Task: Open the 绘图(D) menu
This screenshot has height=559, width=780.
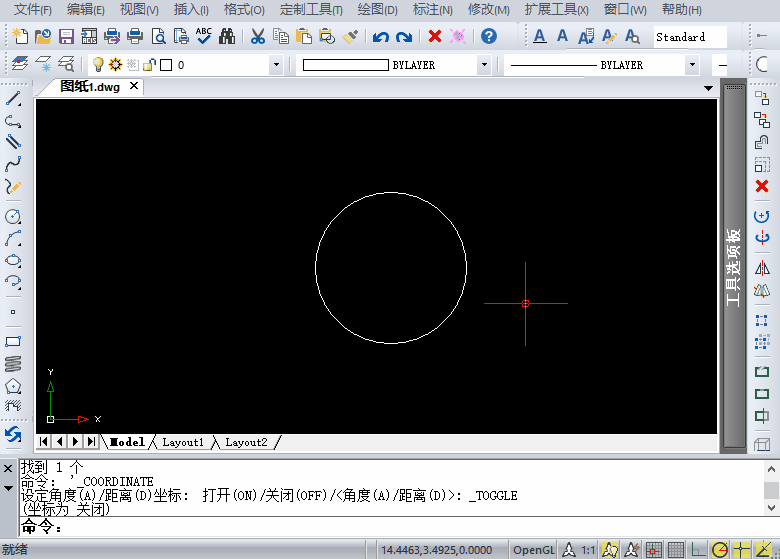Action: pyautogui.click(x=378, y=9)
